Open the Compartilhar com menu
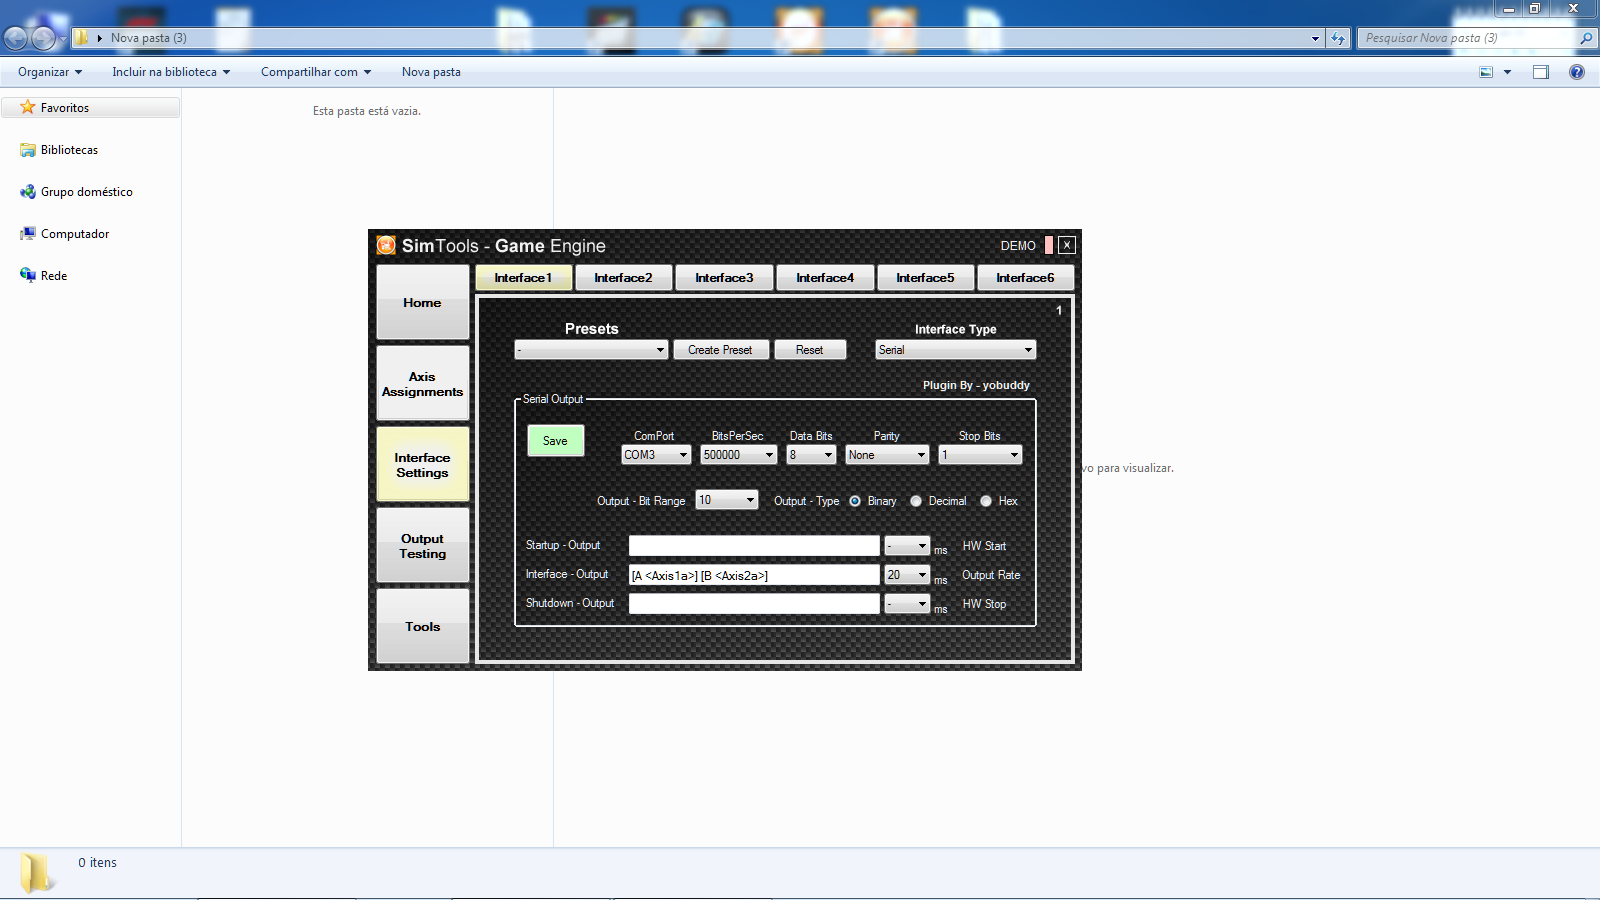This screenshot has height=900, width=1600. tap(316, 72)
